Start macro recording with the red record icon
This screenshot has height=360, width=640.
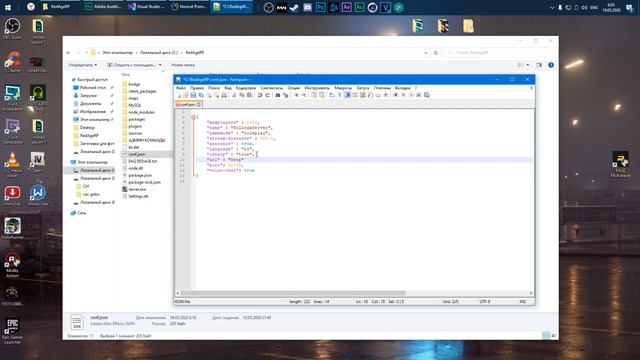click(x=396, y=95)
